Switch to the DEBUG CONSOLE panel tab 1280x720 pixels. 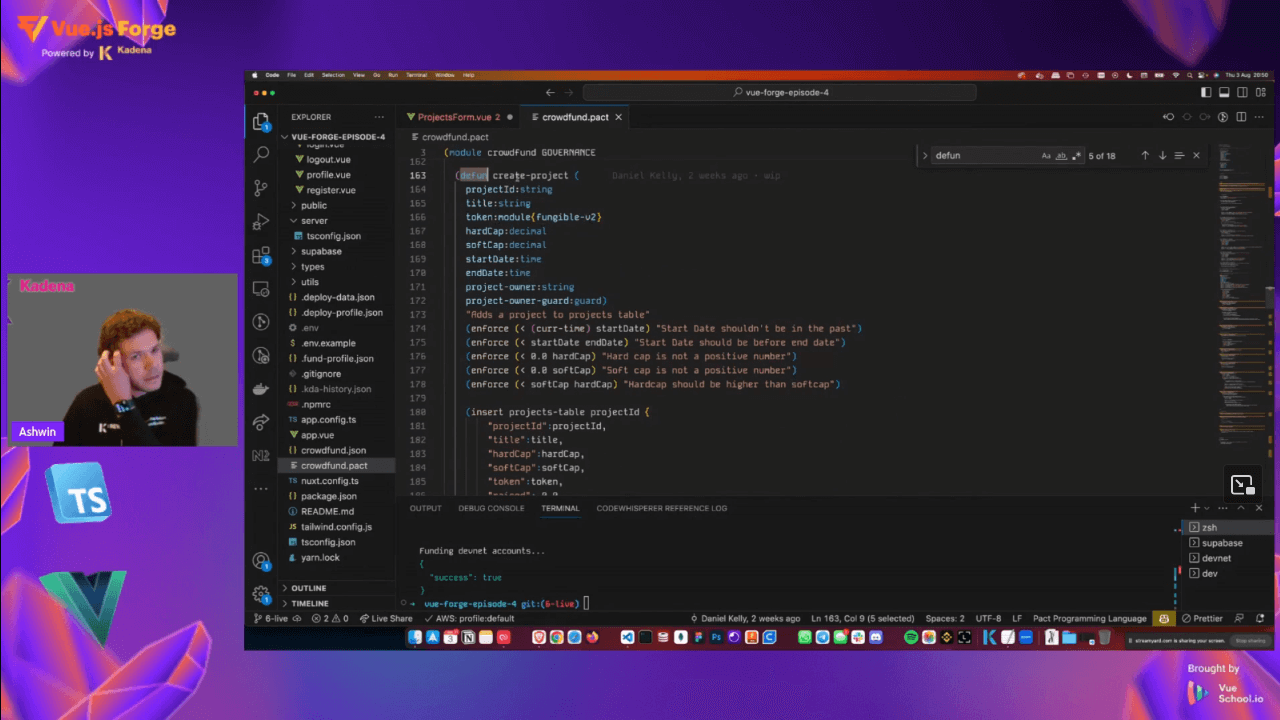(491, 508)
